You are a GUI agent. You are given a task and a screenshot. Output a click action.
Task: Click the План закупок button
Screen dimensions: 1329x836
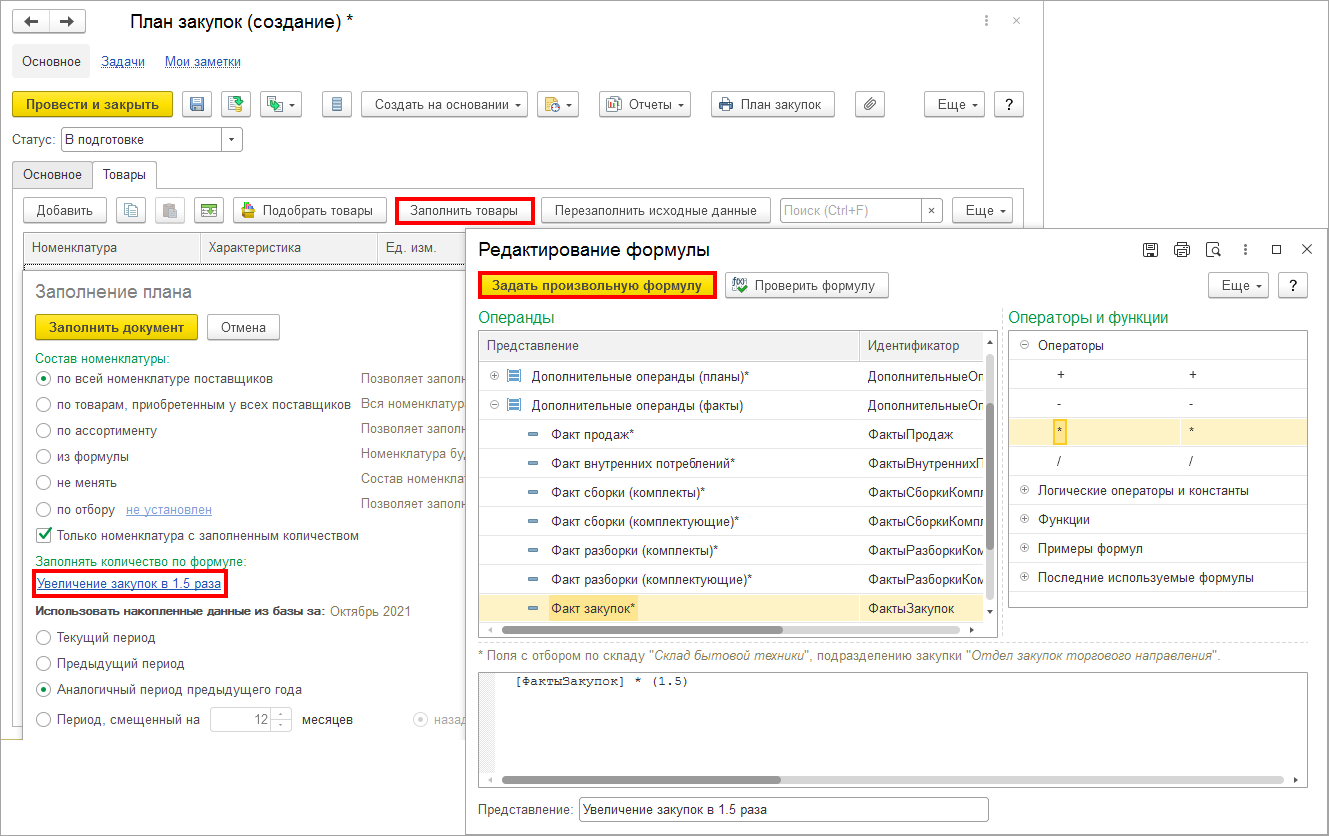[x=773, y=104]
